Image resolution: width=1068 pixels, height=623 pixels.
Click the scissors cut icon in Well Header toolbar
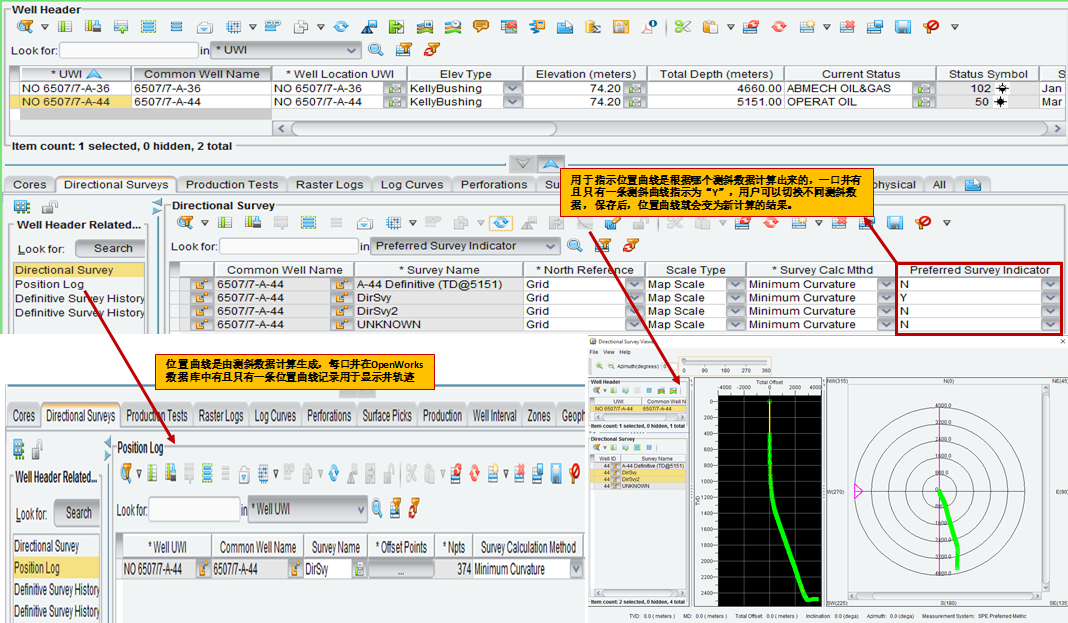pyautogui.click(x=682, y=27)
